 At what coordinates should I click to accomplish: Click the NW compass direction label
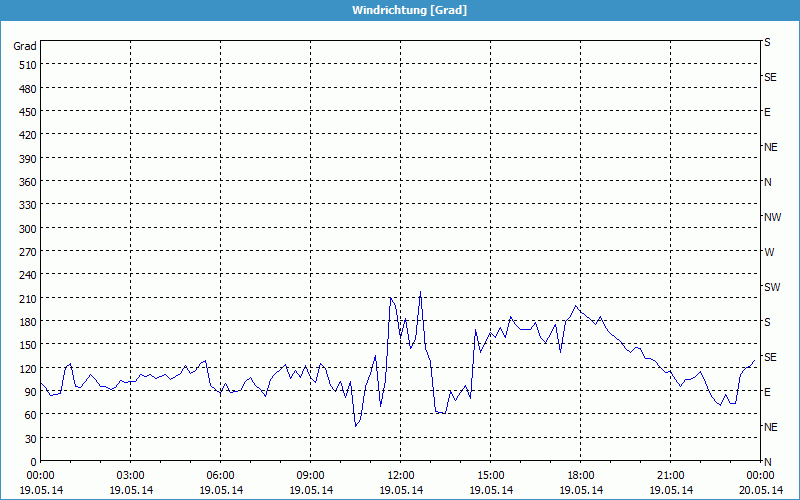pos(772,217)
